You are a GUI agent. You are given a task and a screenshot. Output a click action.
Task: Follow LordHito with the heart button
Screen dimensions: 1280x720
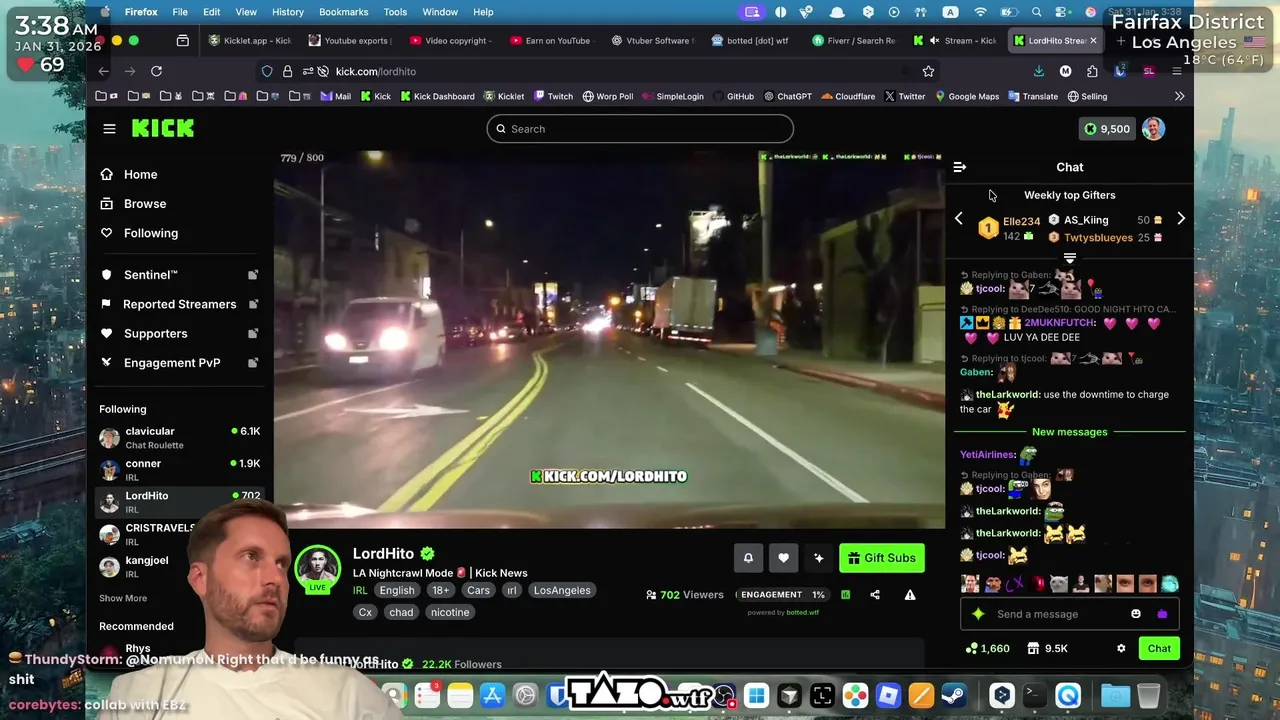[784, 558]
